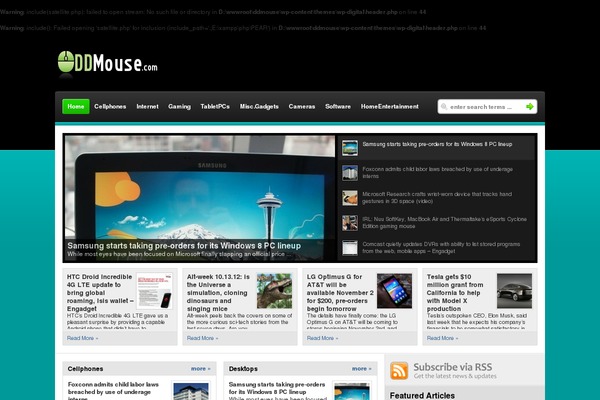Image resolution: width=600 pixels, height=400 pixels.
Task: Open Samsung starts taking pre-orders slider list item
Action: [437, 144]
